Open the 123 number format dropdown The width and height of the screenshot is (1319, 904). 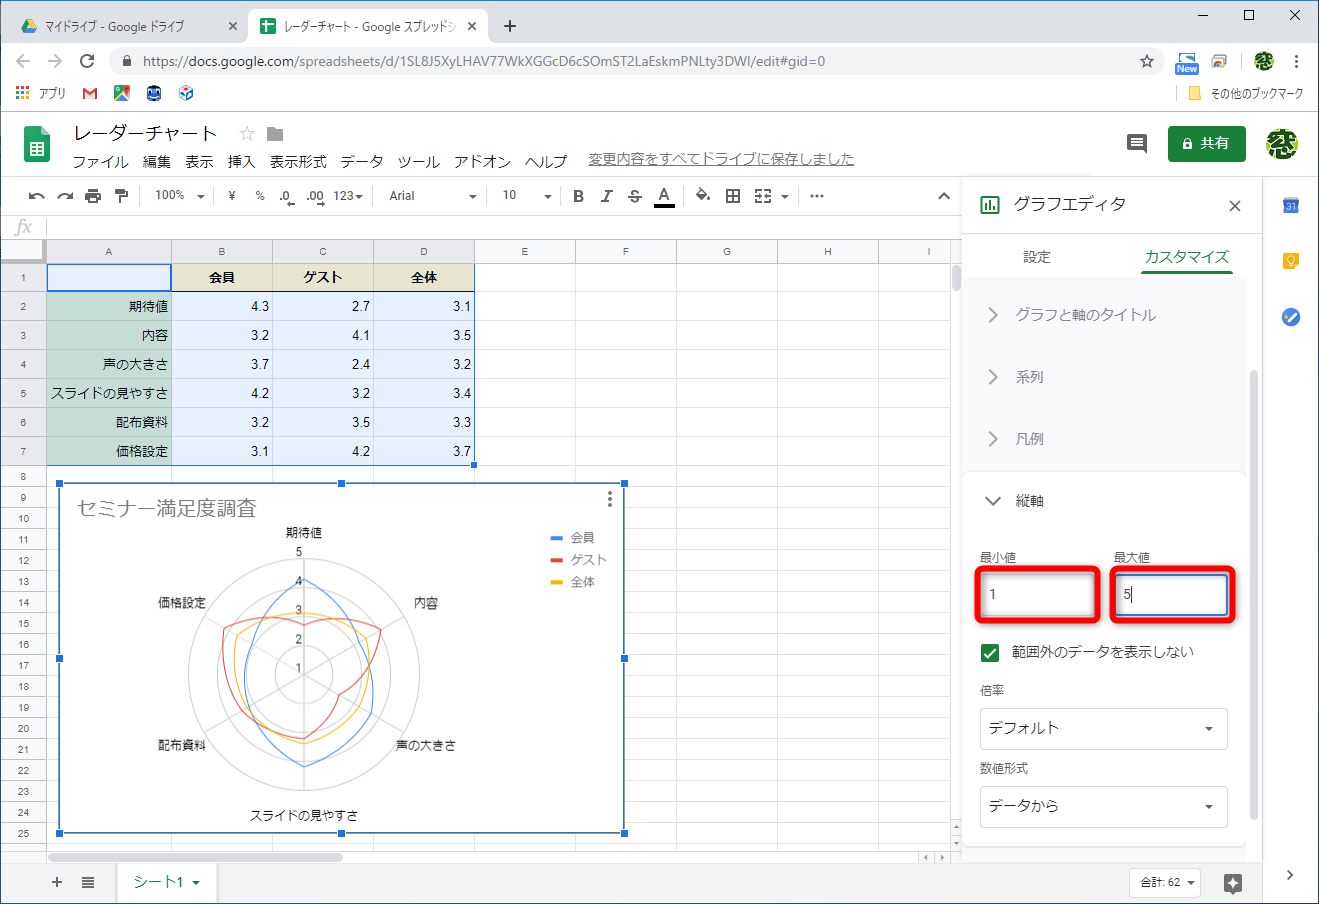click(348, 196)
